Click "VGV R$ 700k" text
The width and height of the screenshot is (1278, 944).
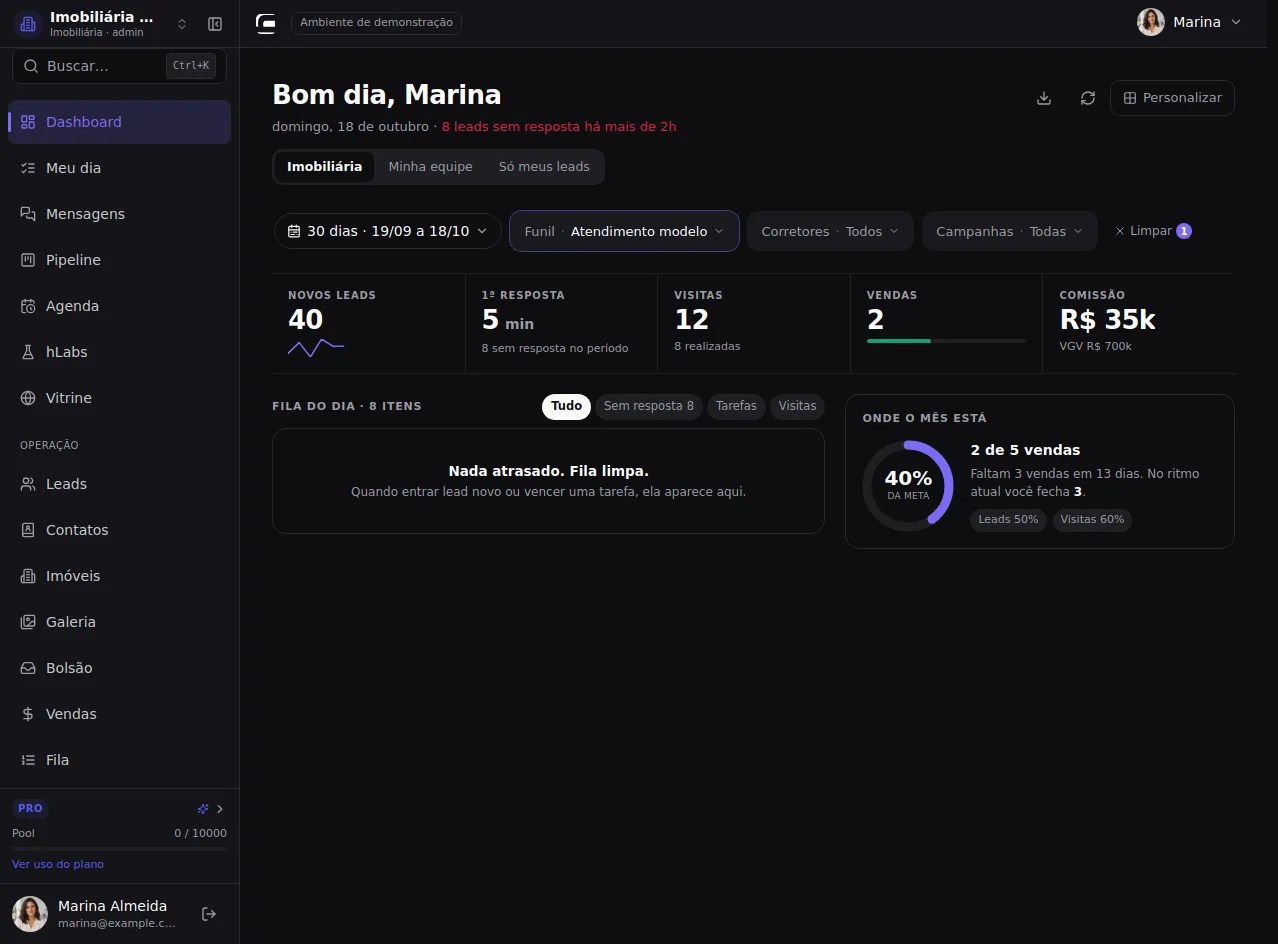1096,346
